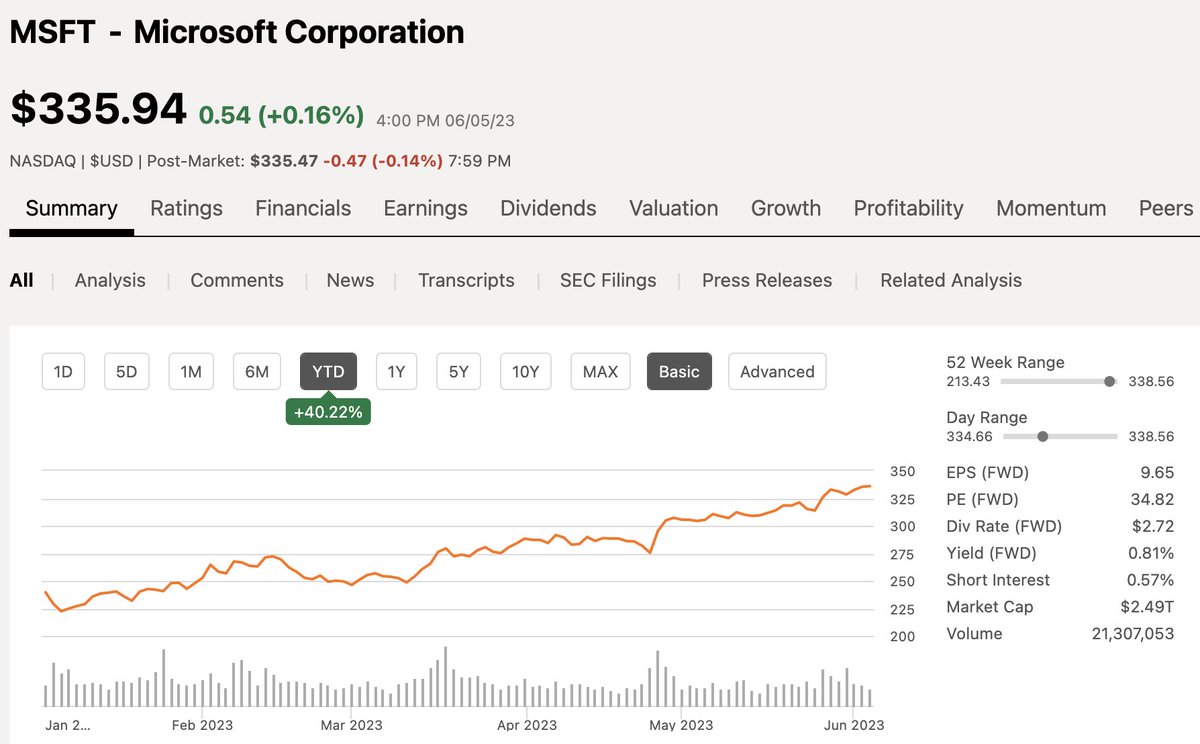Open the Momentum tab
Viewport: 1200px width, 744px height.
1051,208
